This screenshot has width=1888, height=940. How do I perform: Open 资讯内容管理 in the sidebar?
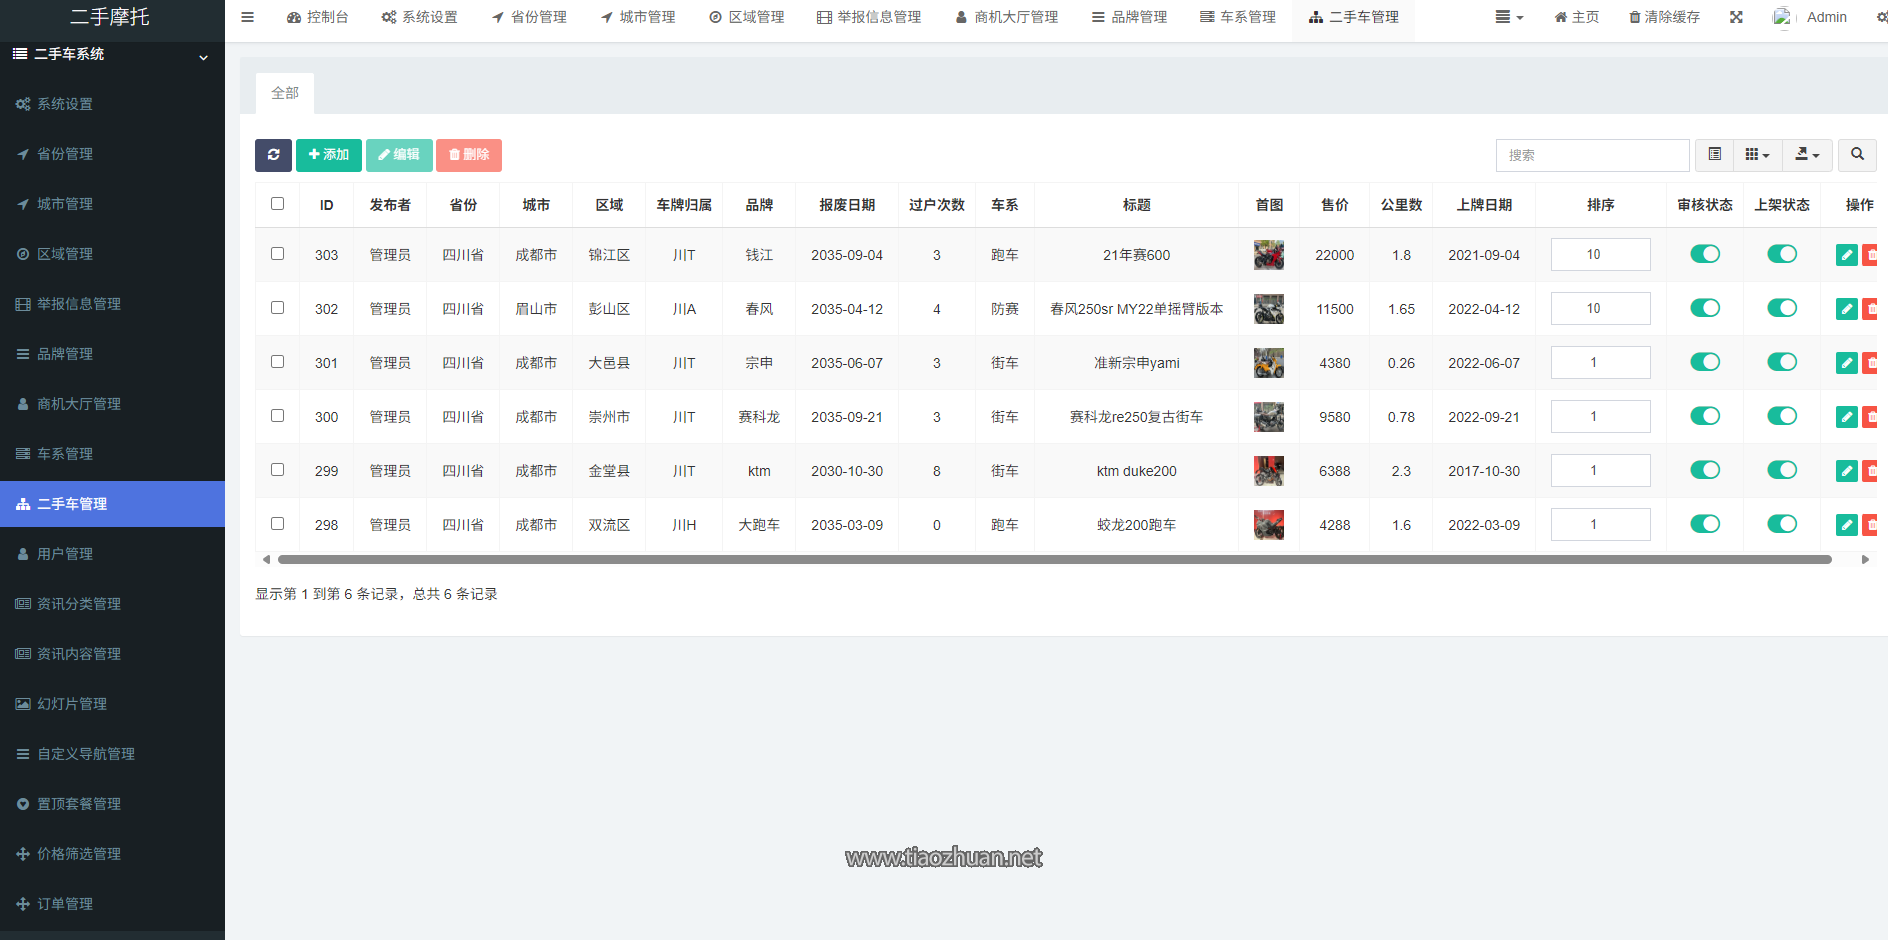coord(112,654)
